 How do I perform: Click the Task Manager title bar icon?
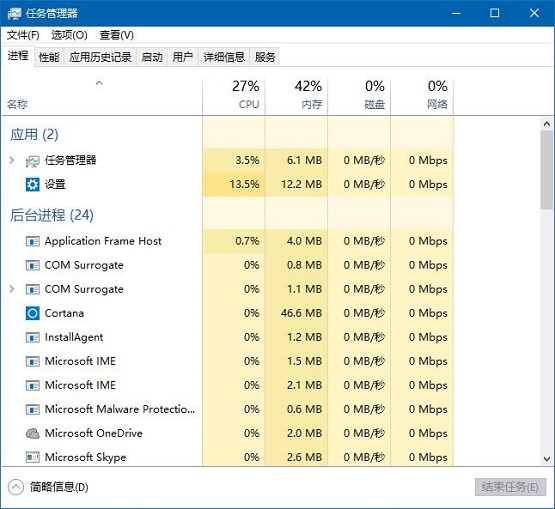pos(14,13)
